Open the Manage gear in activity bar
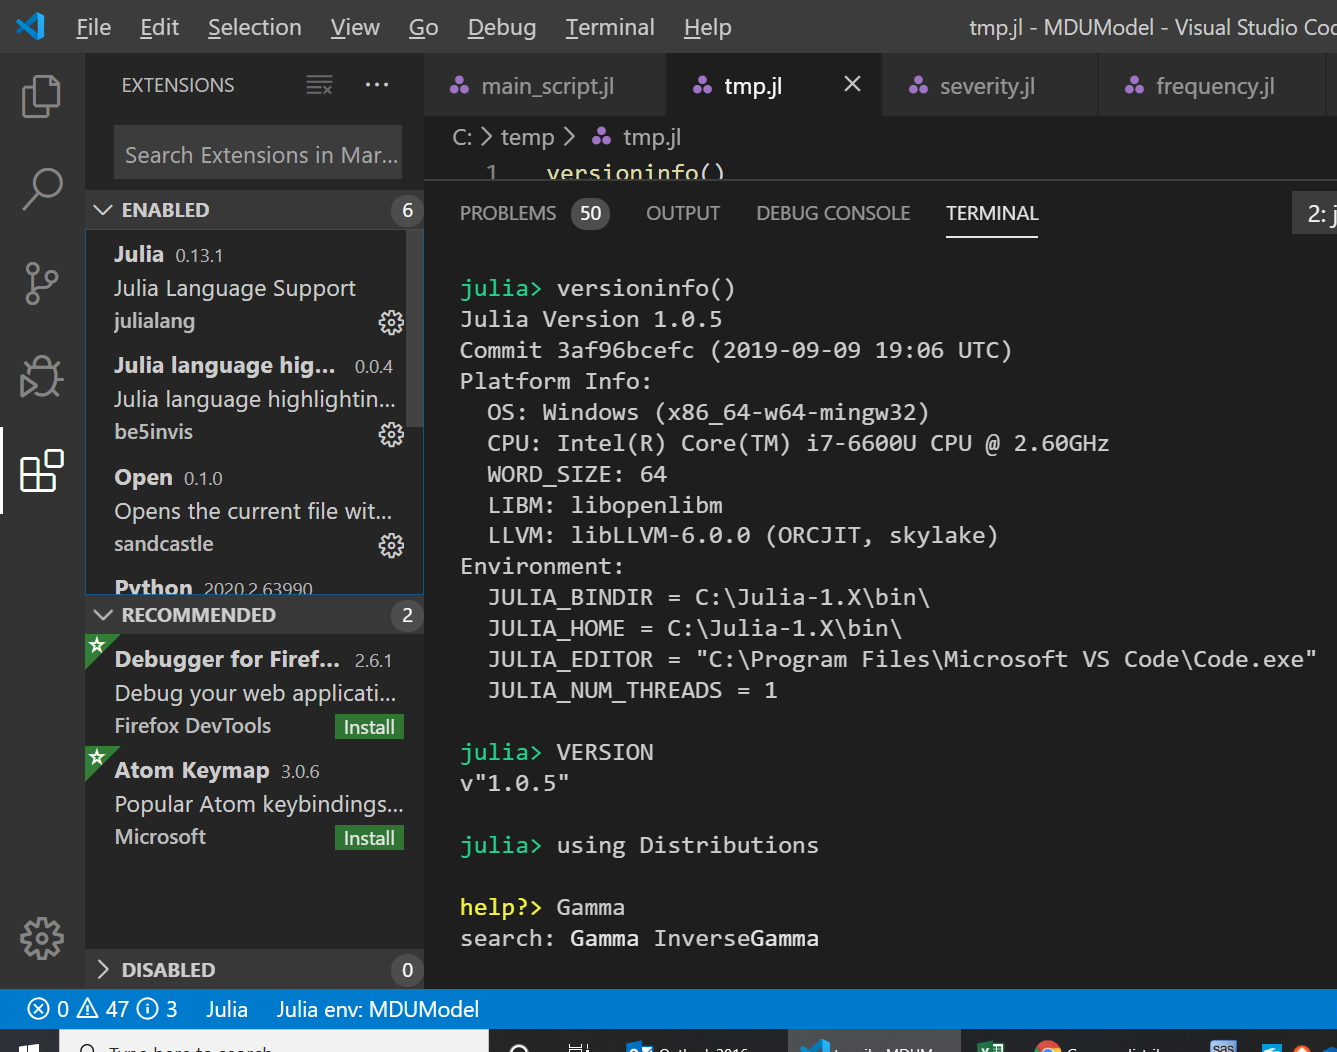This screenshot has height=1052, width=1337. [x=41, y=938]
